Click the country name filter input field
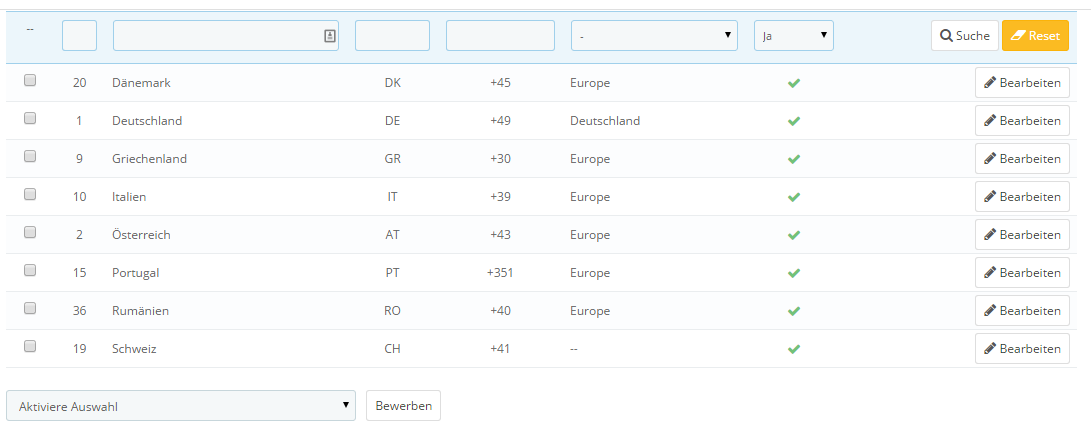 pos(218,35)
